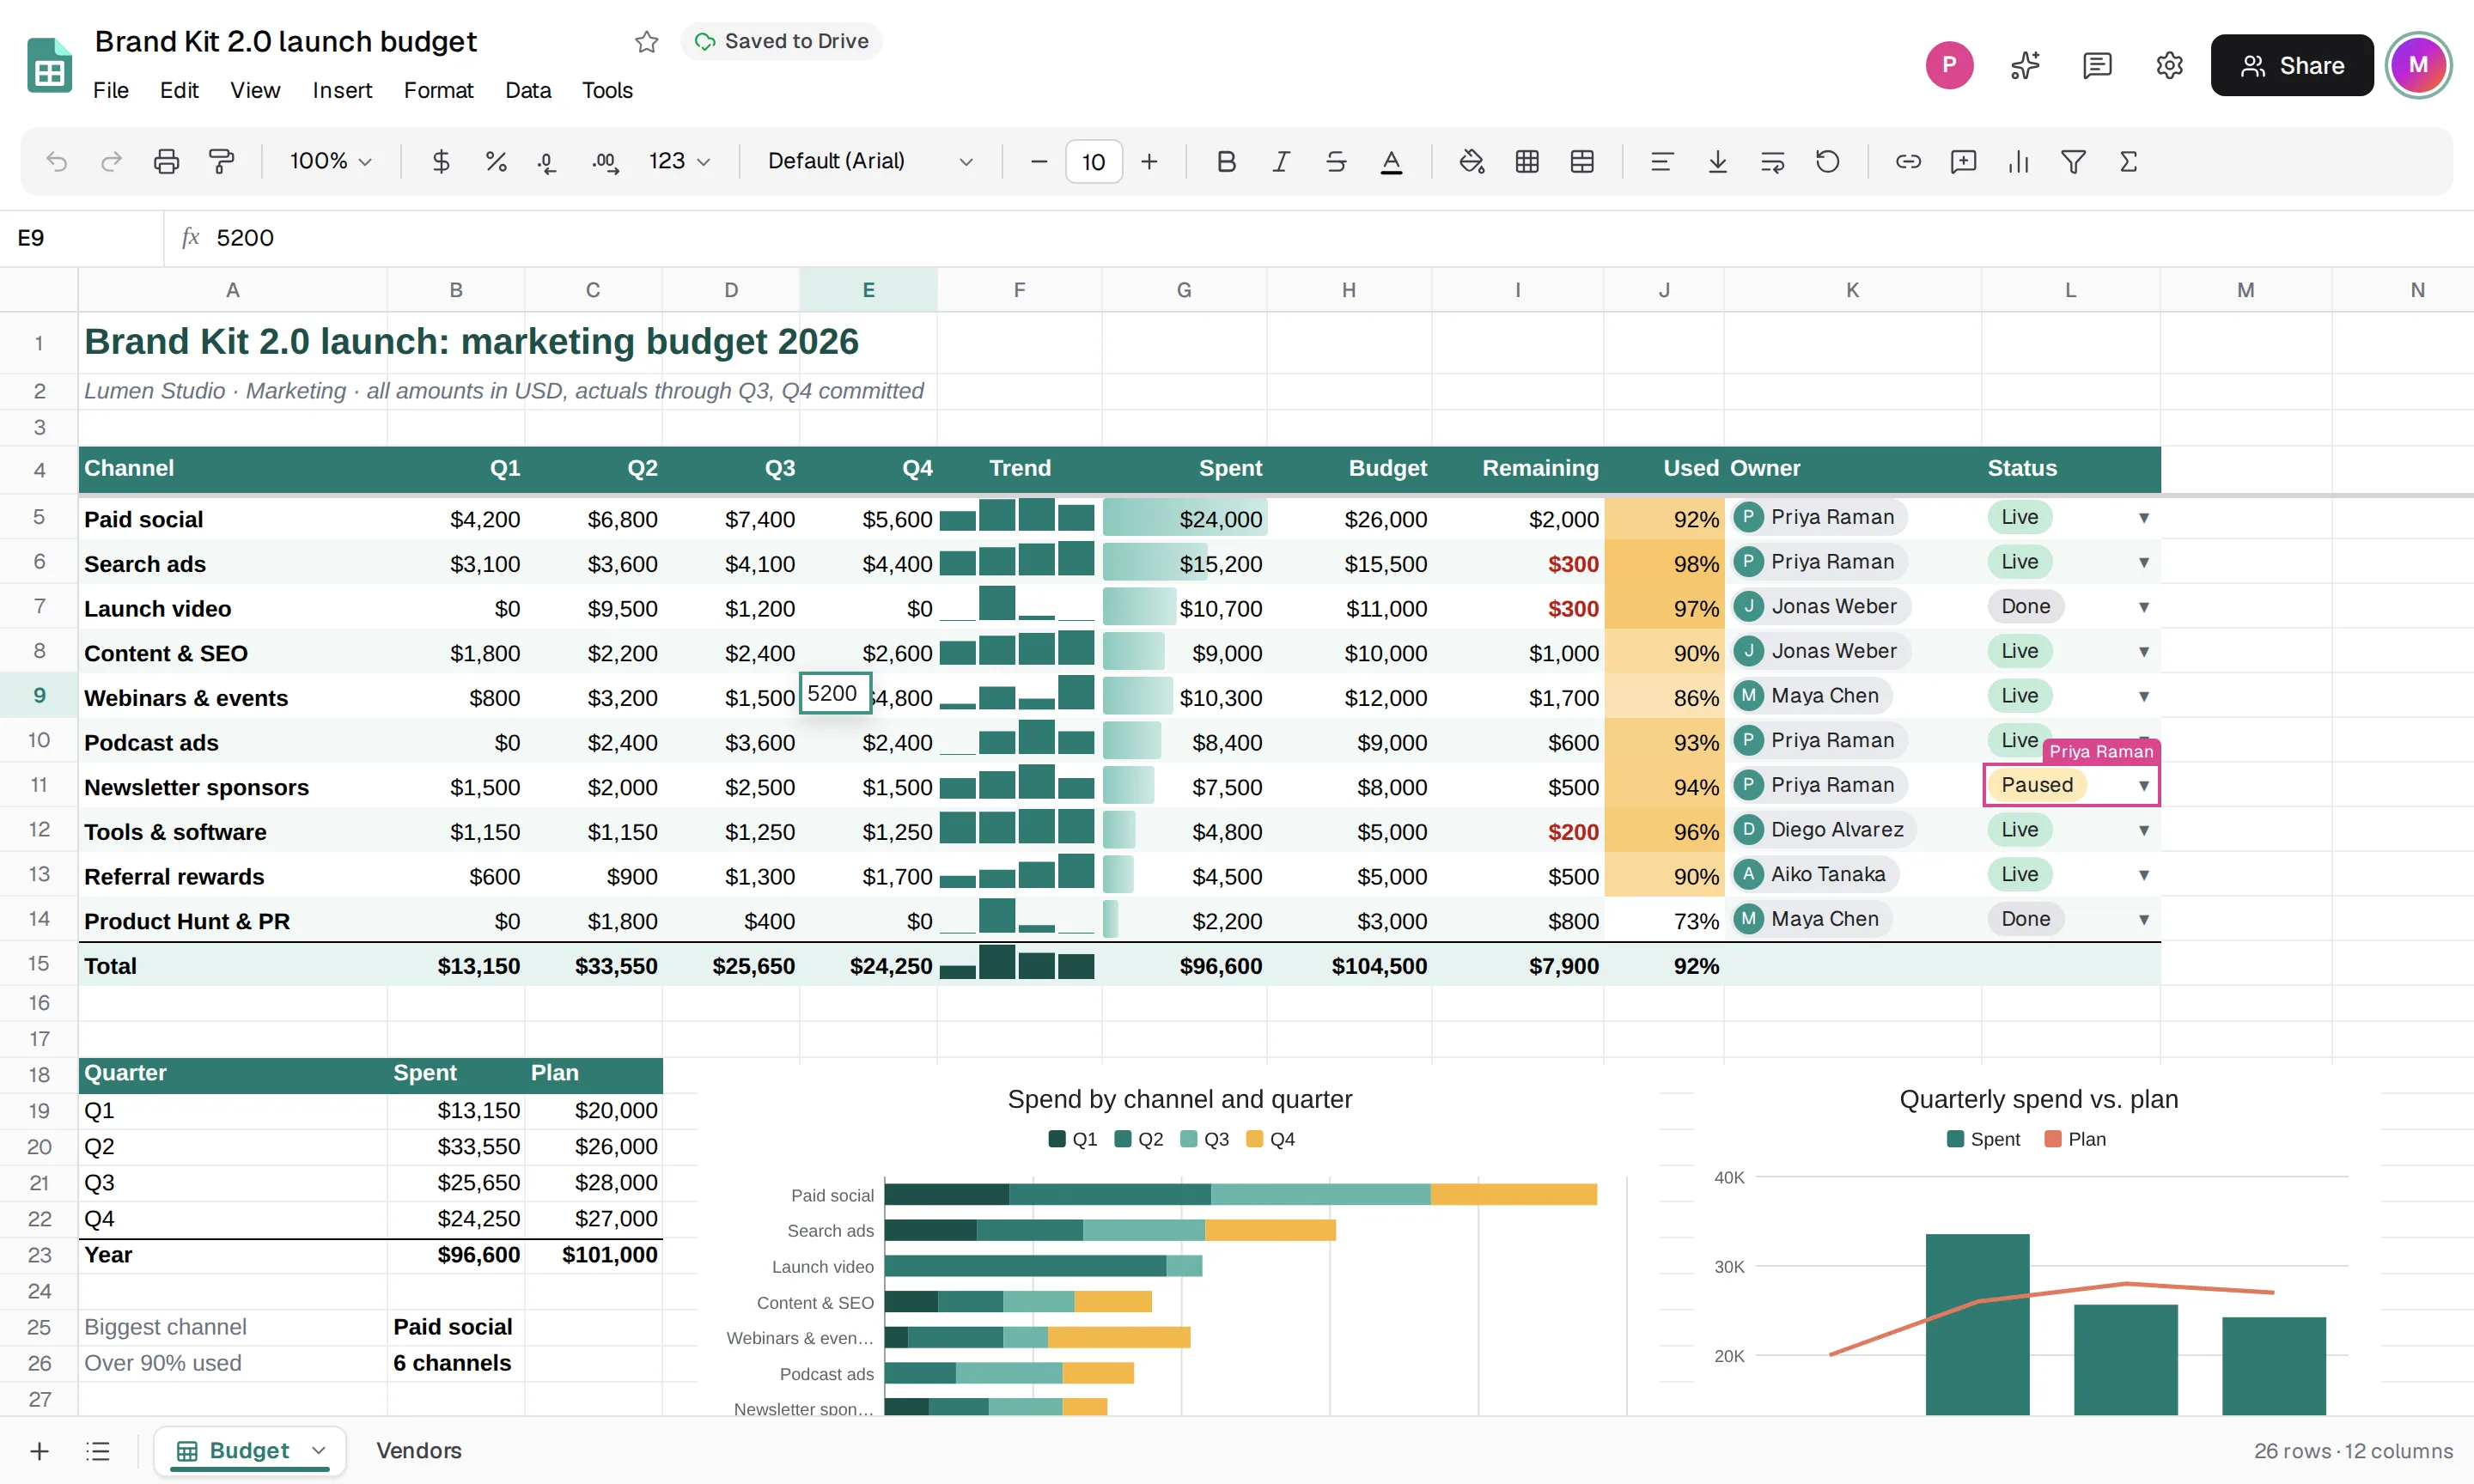This screenshot has width=2474, height=1484.
Task: Open status dropdown for Launch video
Action: (x=2144, y=607)
